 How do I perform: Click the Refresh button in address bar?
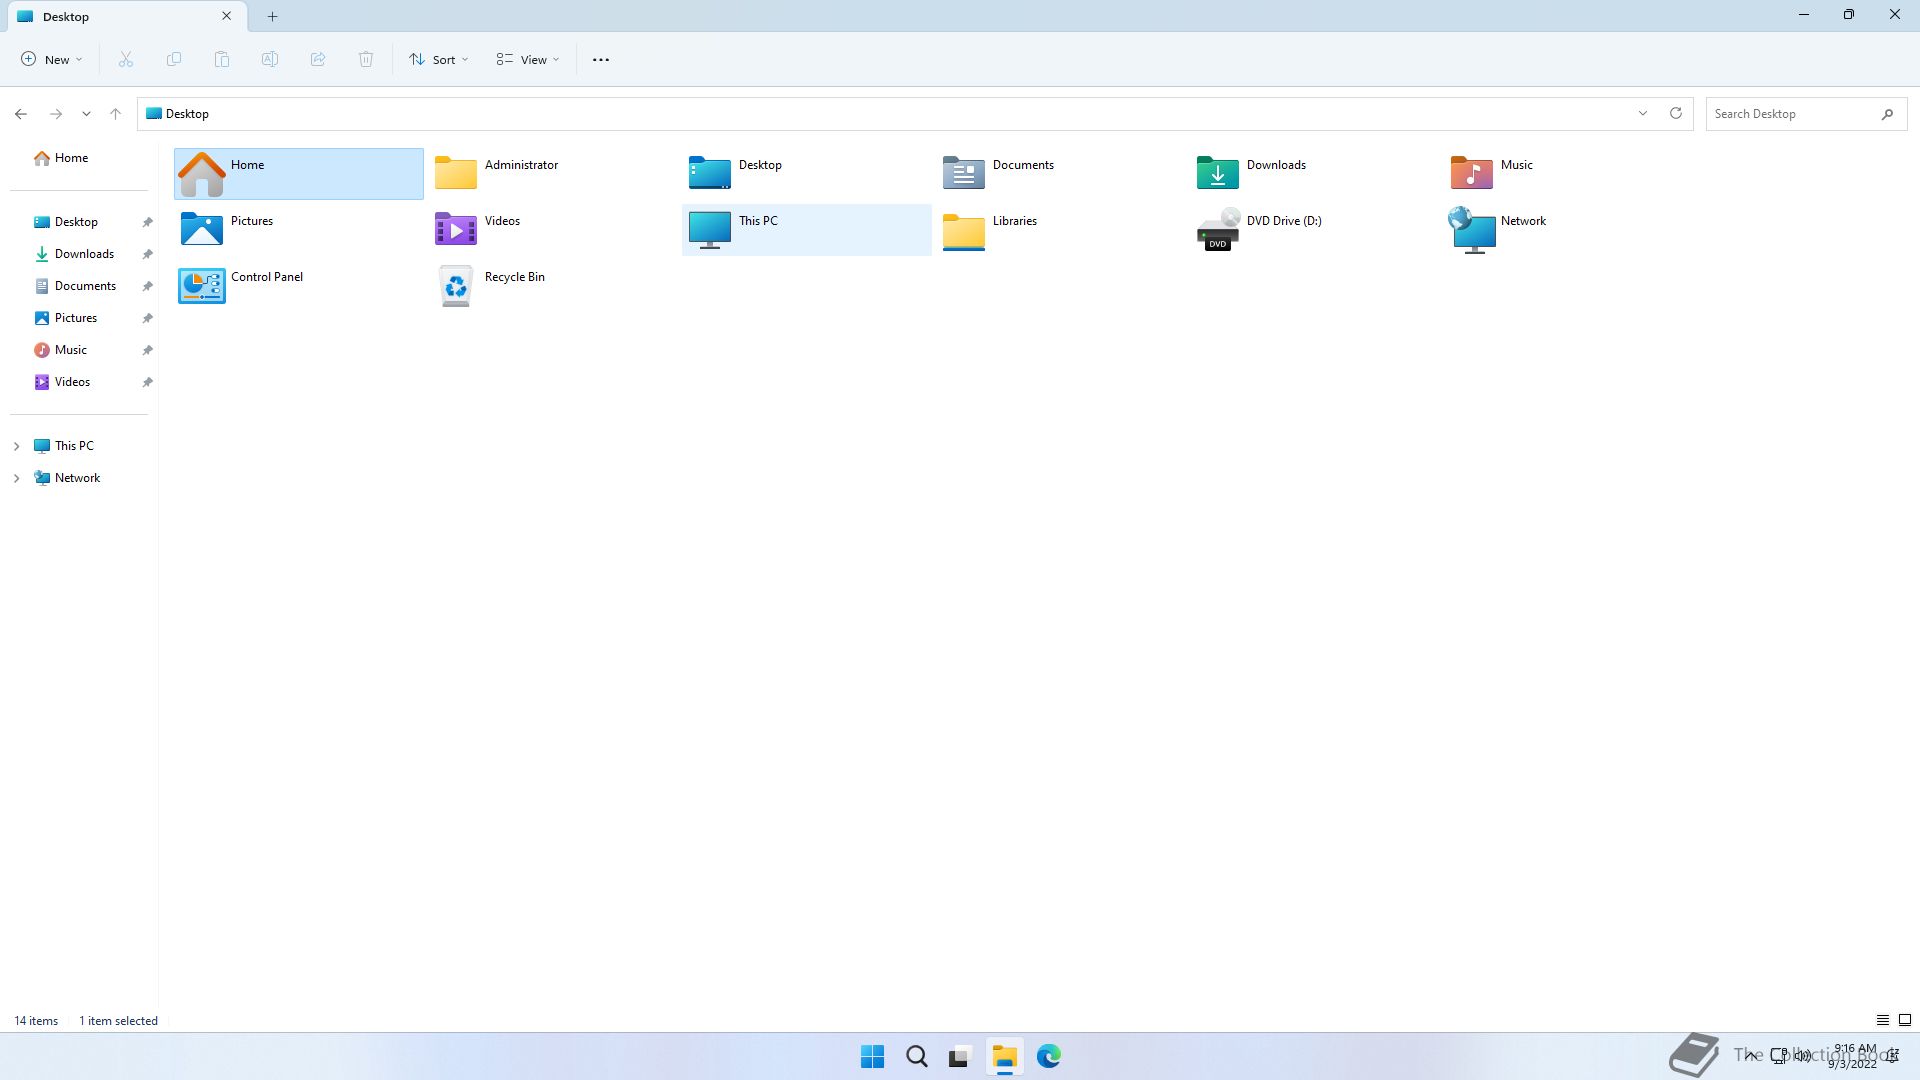pyautogui.click(x=1676, y=113)
